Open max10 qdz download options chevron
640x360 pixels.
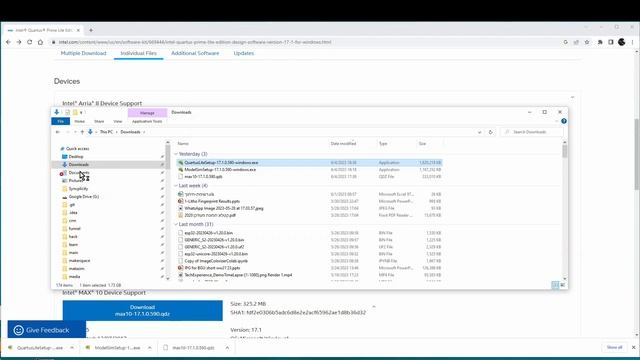point(227,348)
